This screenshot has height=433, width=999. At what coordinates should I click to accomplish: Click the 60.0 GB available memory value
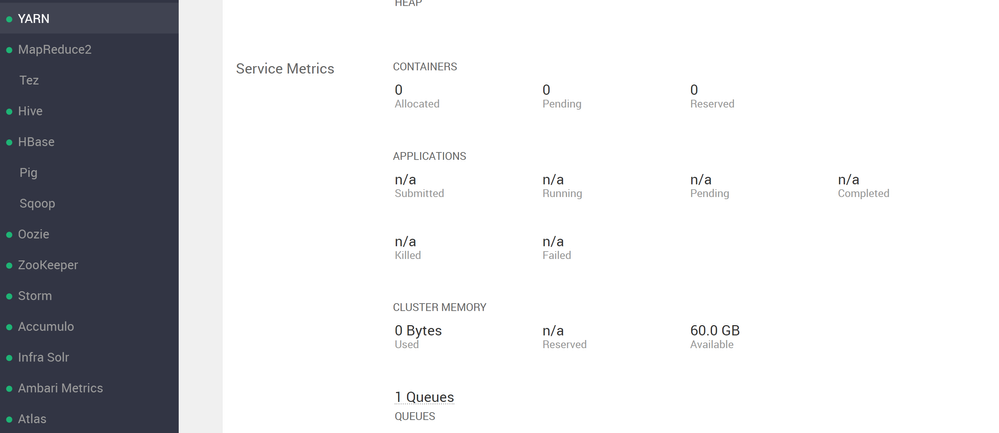pos(715,330)
